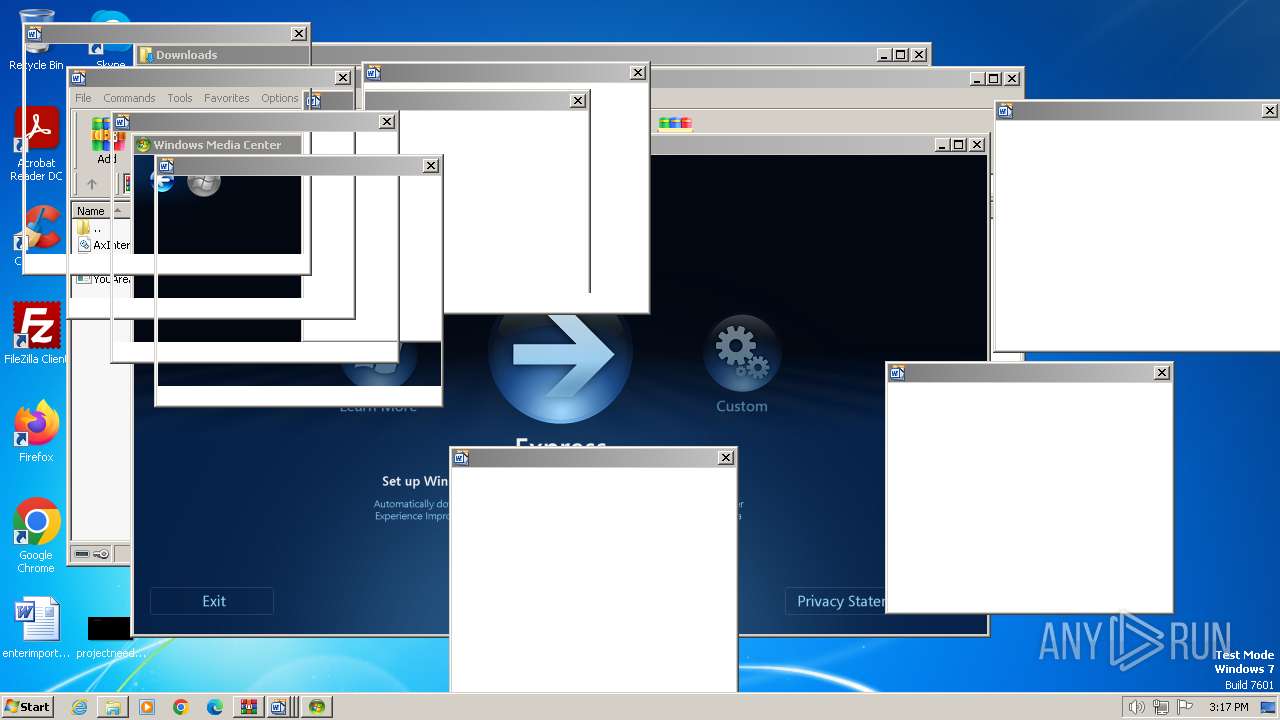1280x720 pixels.
Task: Close the blank Word window at top right edge
Action: [1269, 111]
